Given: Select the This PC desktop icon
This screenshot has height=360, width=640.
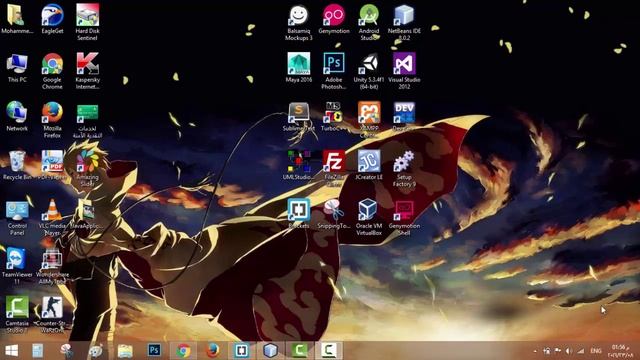Looking at the screenshot, I should click(x=17, y=68).
